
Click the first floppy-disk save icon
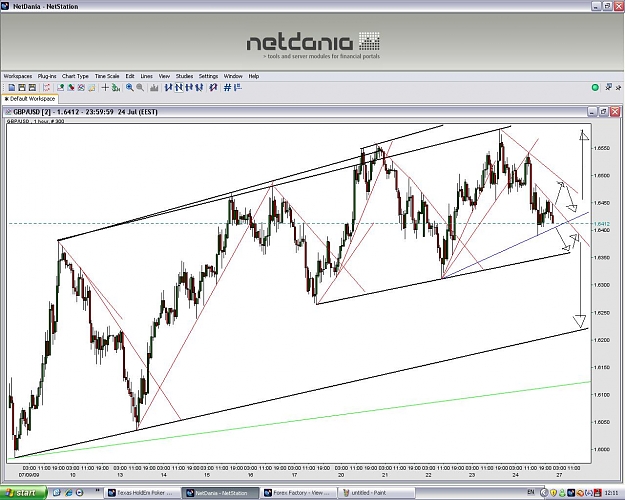pyautogui.click(x=22, y=88)
